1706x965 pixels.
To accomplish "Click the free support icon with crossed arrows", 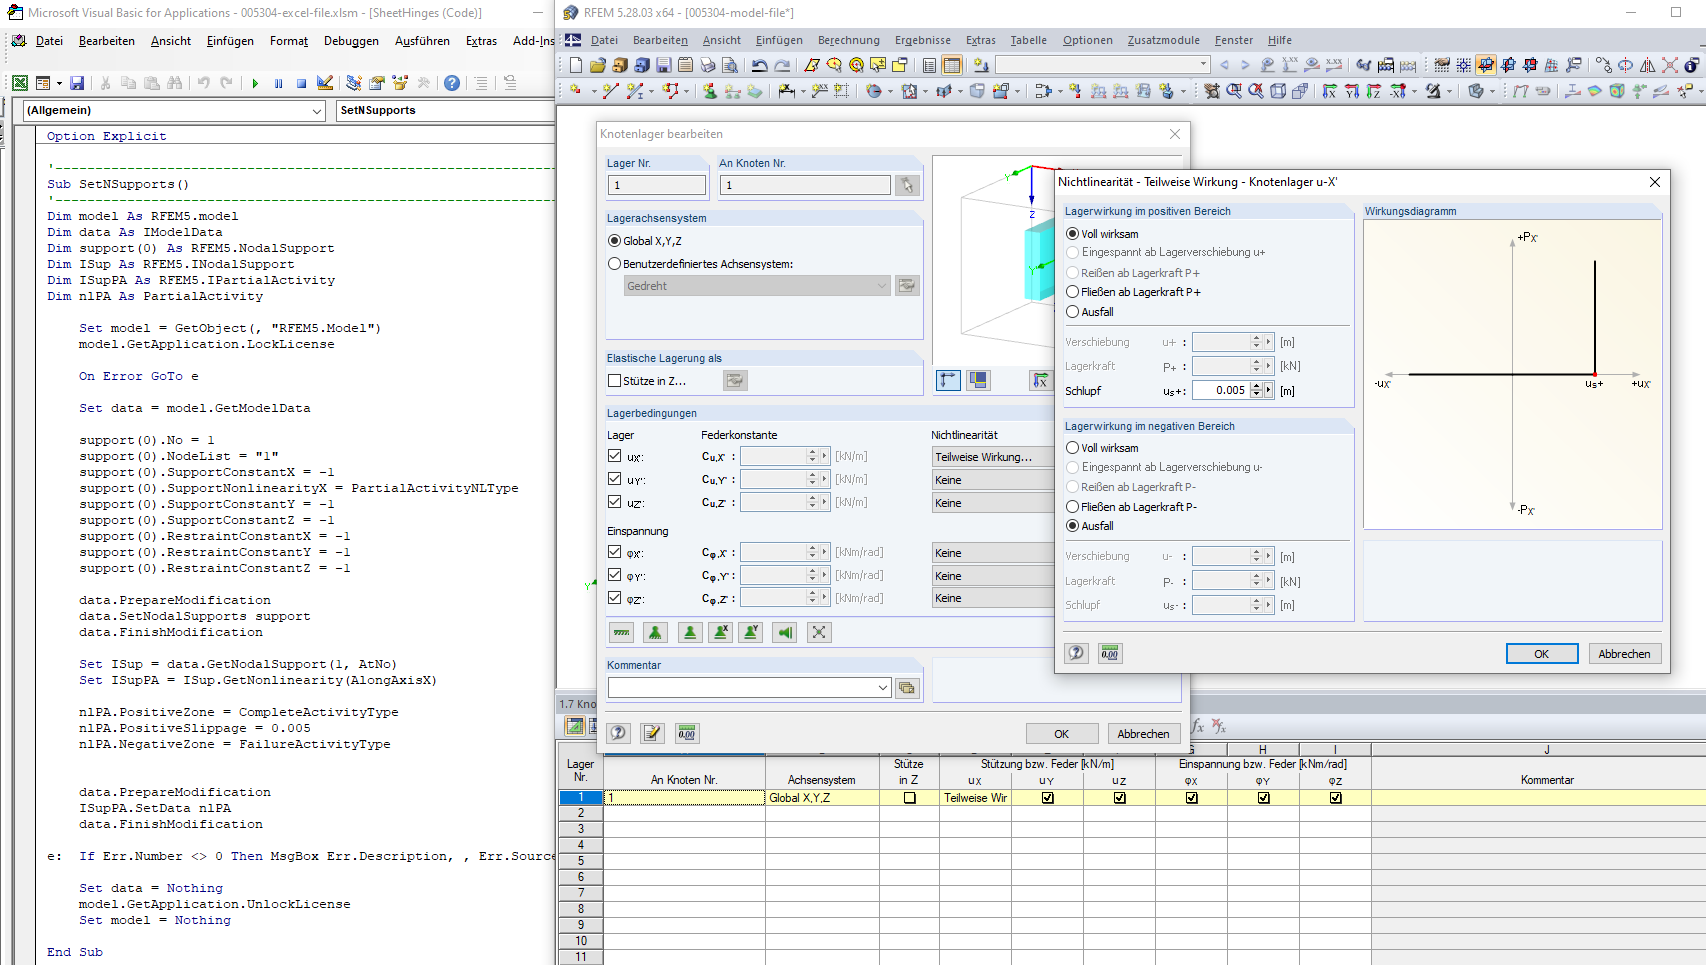I will [x=819, y=632].
